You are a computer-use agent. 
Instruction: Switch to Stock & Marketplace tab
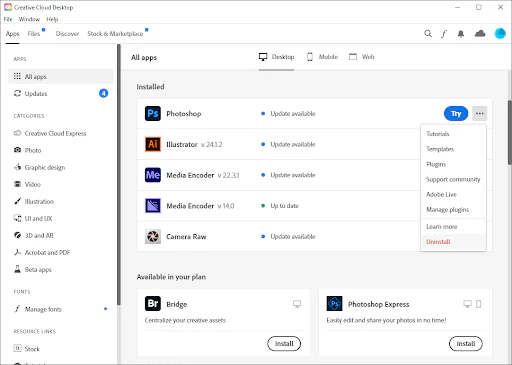[x=115, y=34]
